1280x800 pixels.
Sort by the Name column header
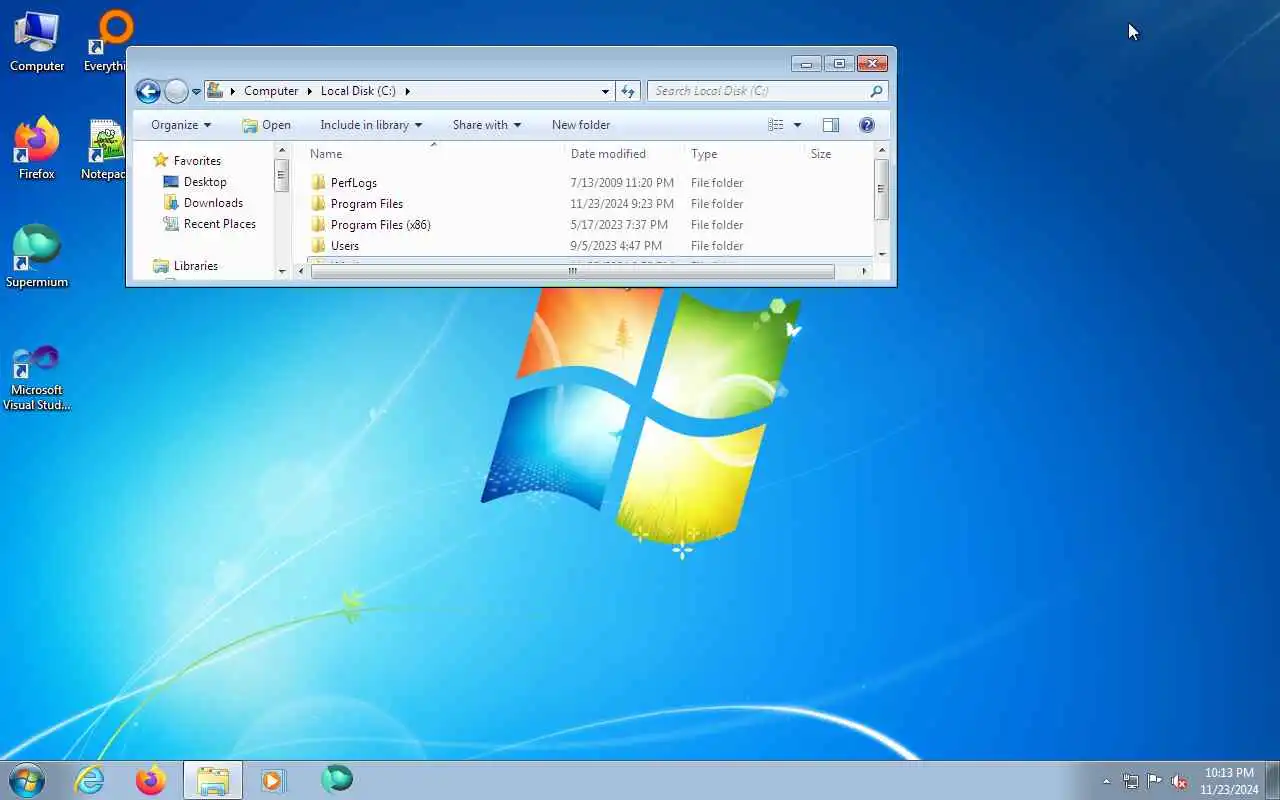click(433, 154)
